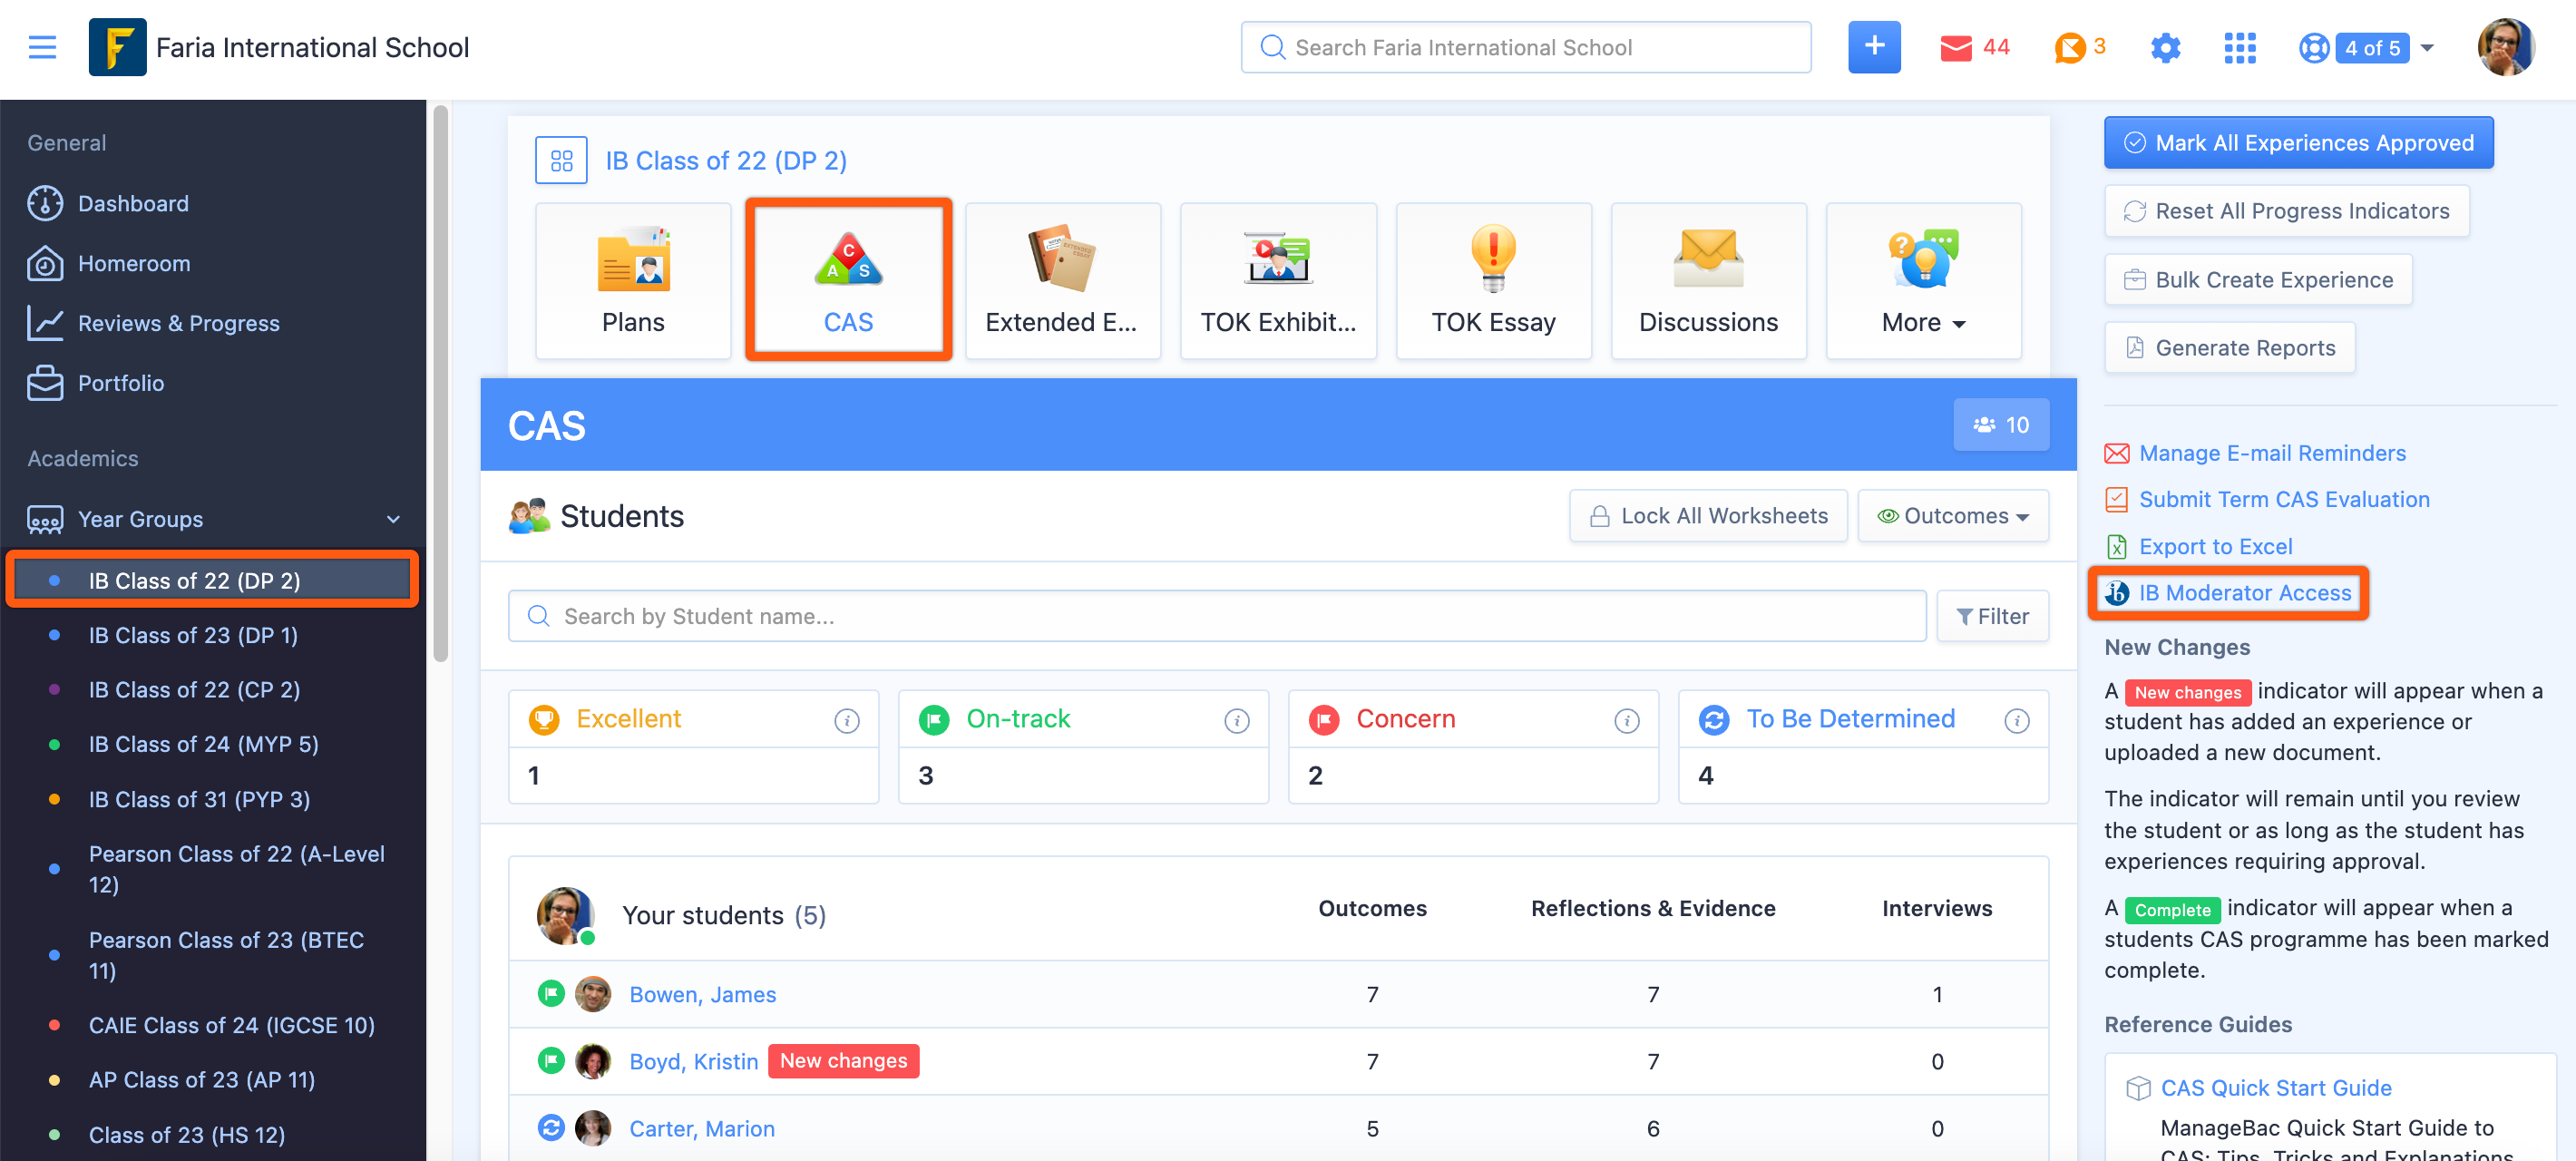2576x1161 pixels.
Task: Click Bulk Create Experience button
Action: click(x=2258, y=280)
